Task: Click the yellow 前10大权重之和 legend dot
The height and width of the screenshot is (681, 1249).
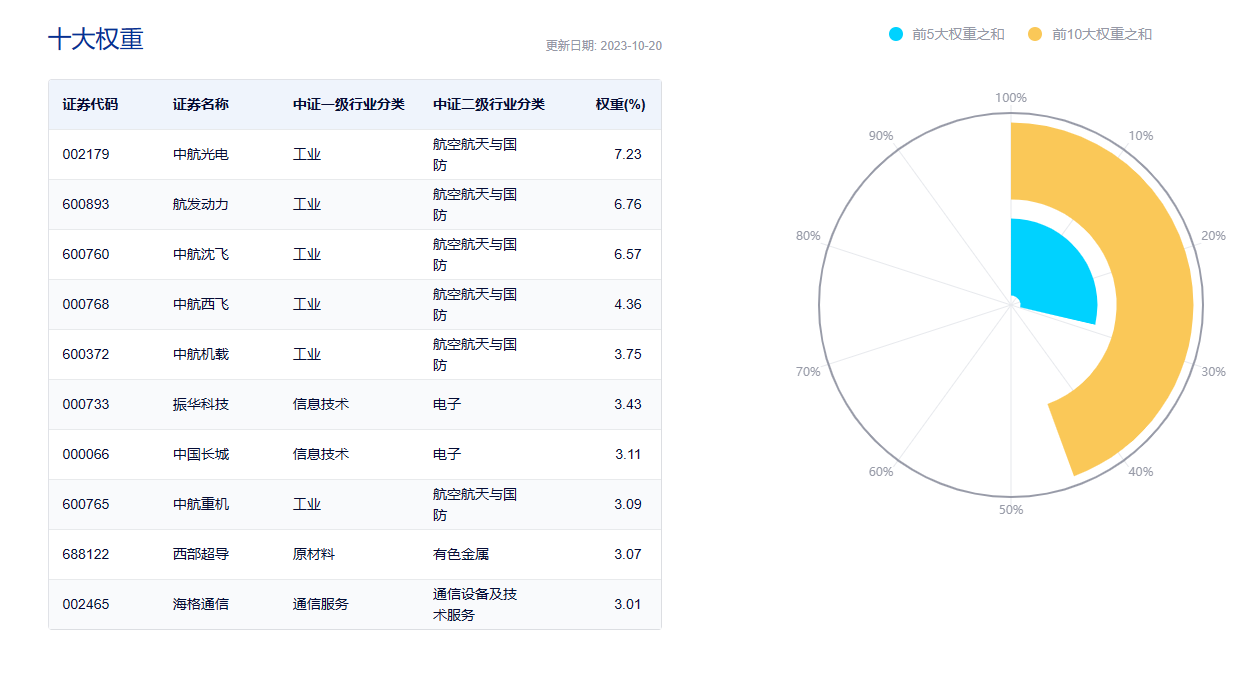Action: [1035, 34]
